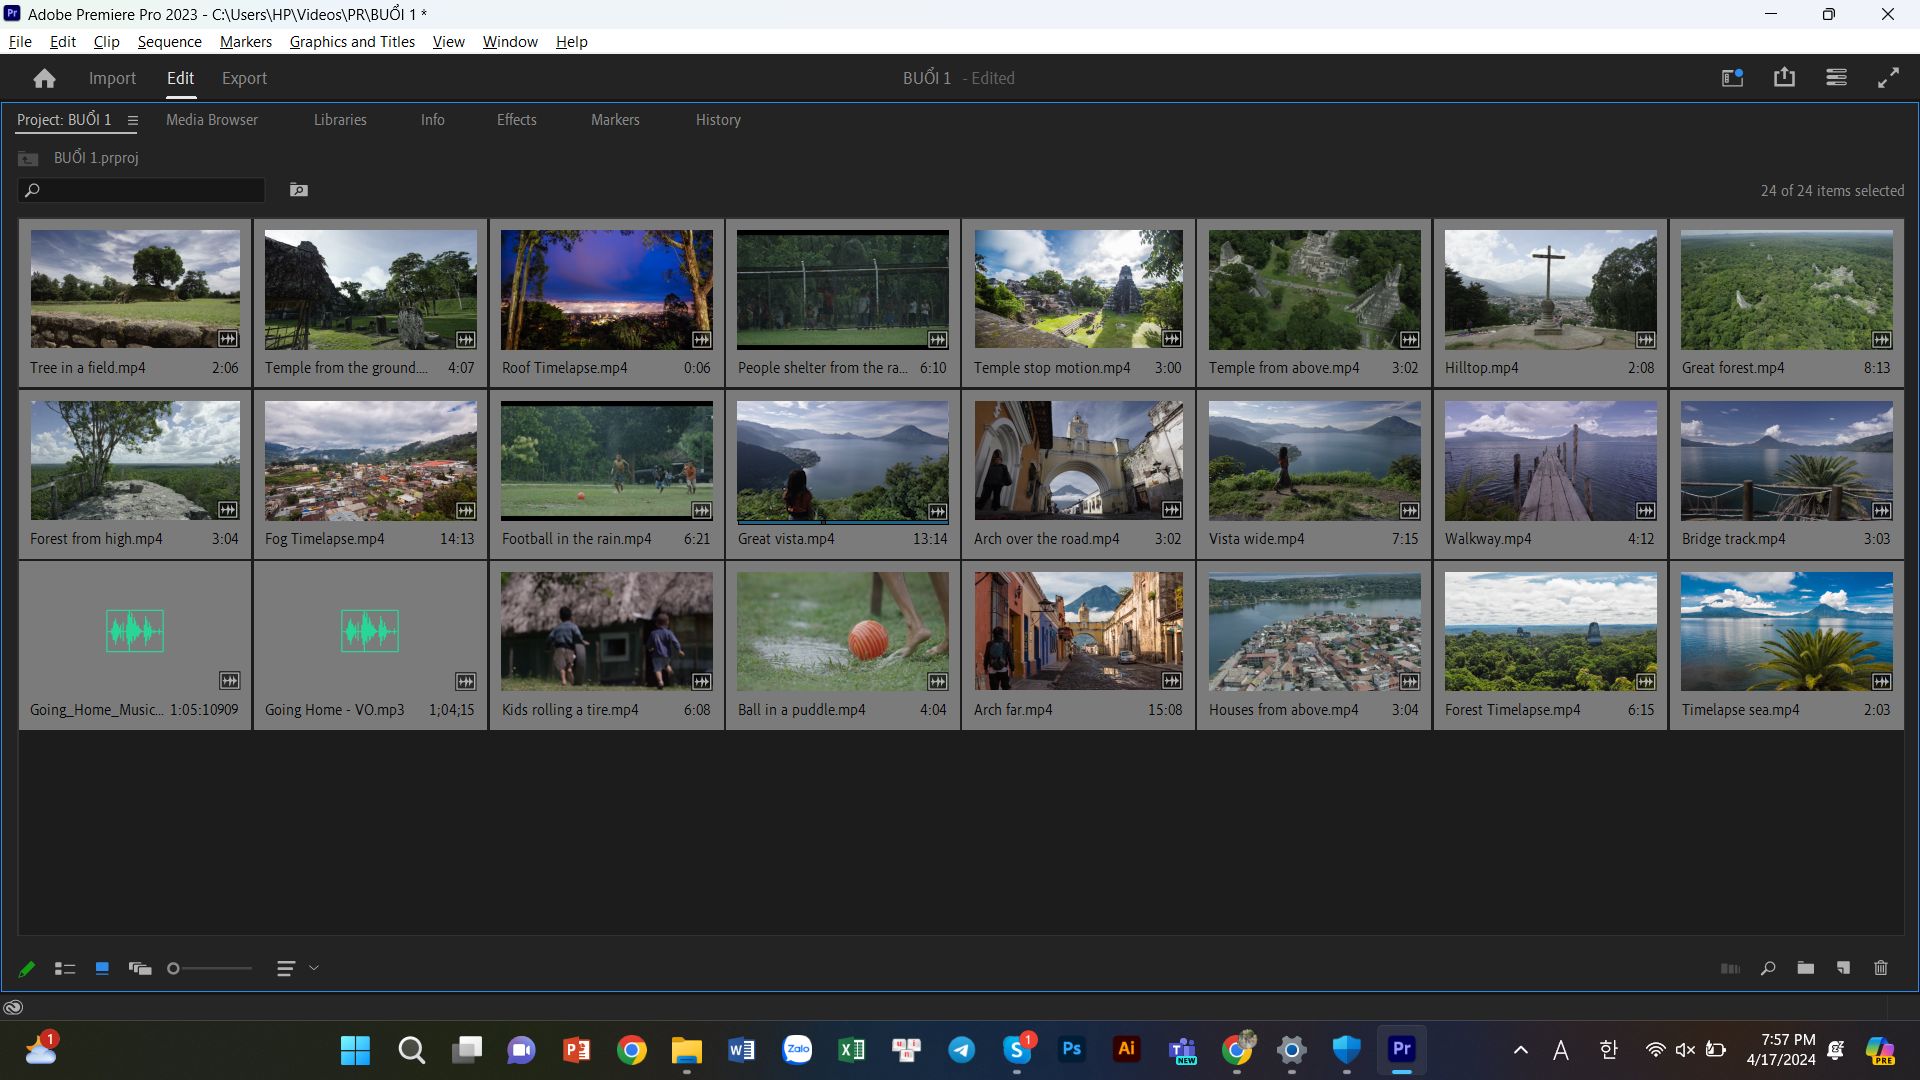The width and height of the screenshot is (1920, 1080).
Task: Switch to the Media Browser tab
Action: [212, 120]
